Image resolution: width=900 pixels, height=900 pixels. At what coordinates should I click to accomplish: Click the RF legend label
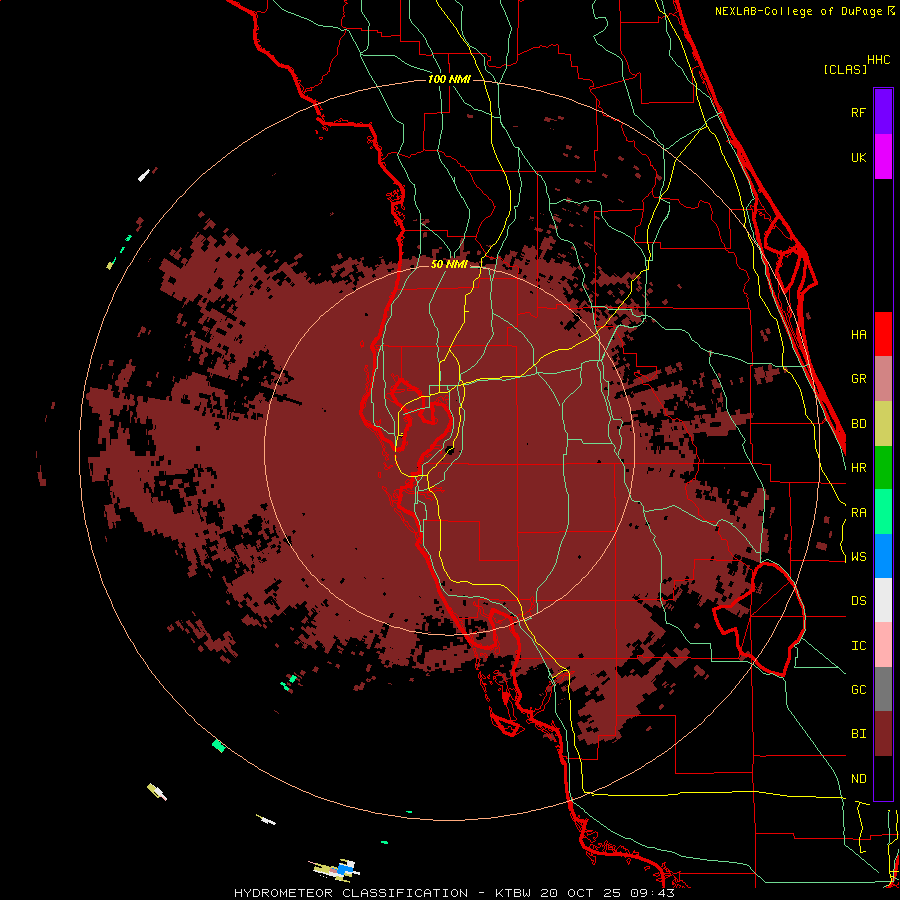(x=858, y=112)
